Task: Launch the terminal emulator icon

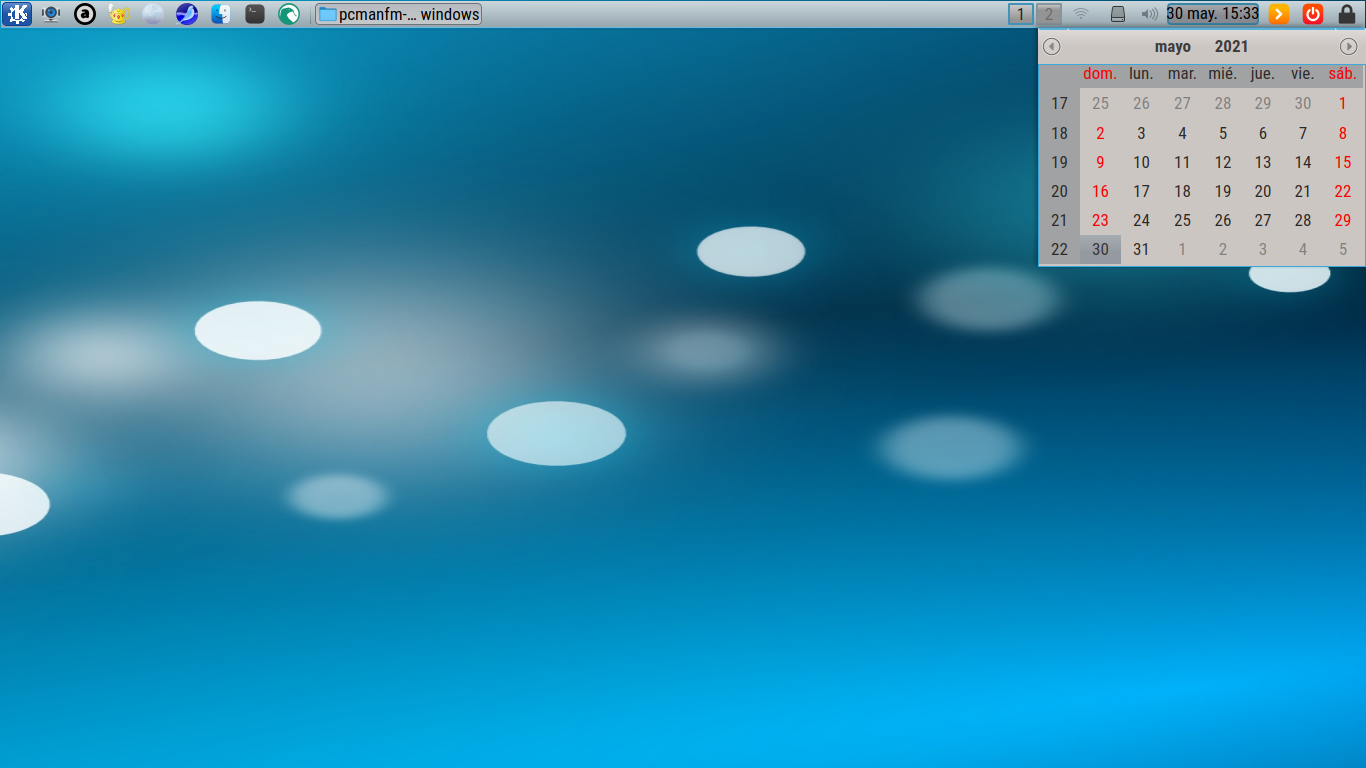Action: (255, 14)
